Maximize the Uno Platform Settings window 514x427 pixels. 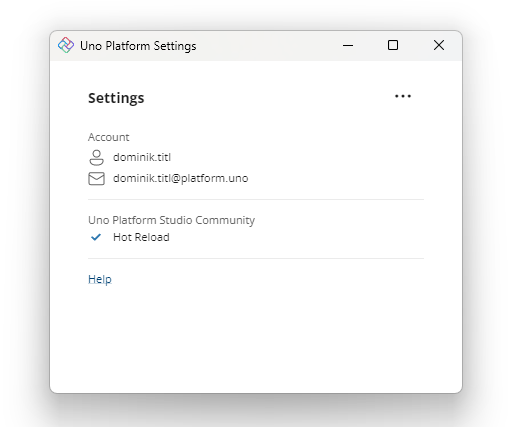point(393,45)
